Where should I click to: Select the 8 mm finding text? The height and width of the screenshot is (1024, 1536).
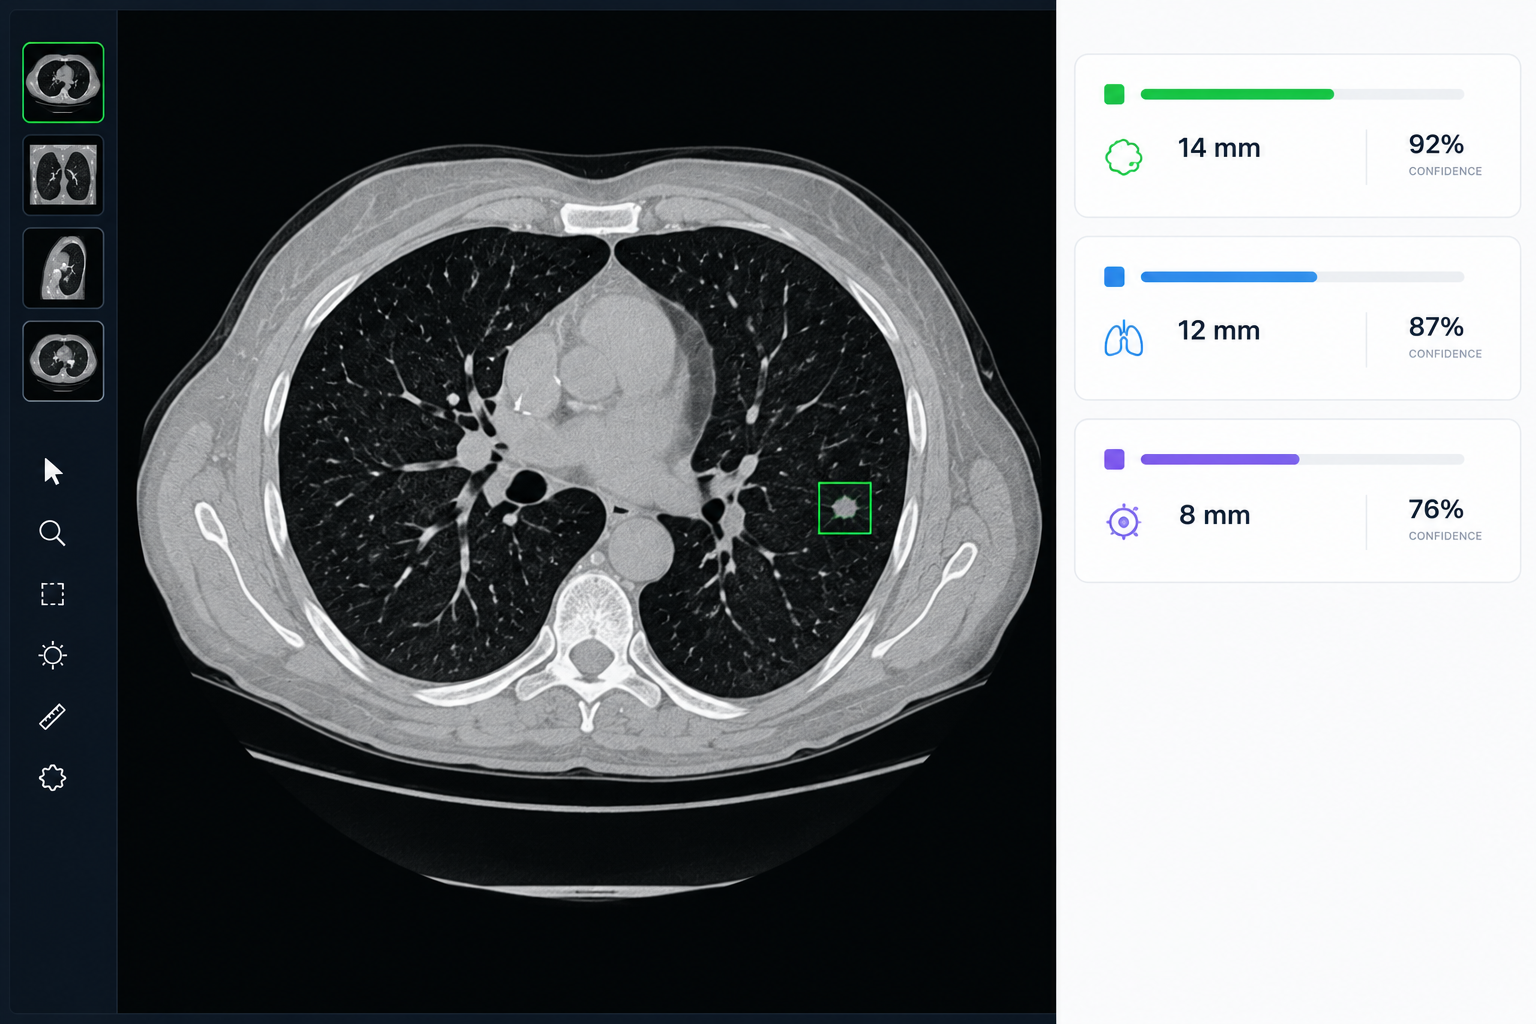coord(1215,515)
